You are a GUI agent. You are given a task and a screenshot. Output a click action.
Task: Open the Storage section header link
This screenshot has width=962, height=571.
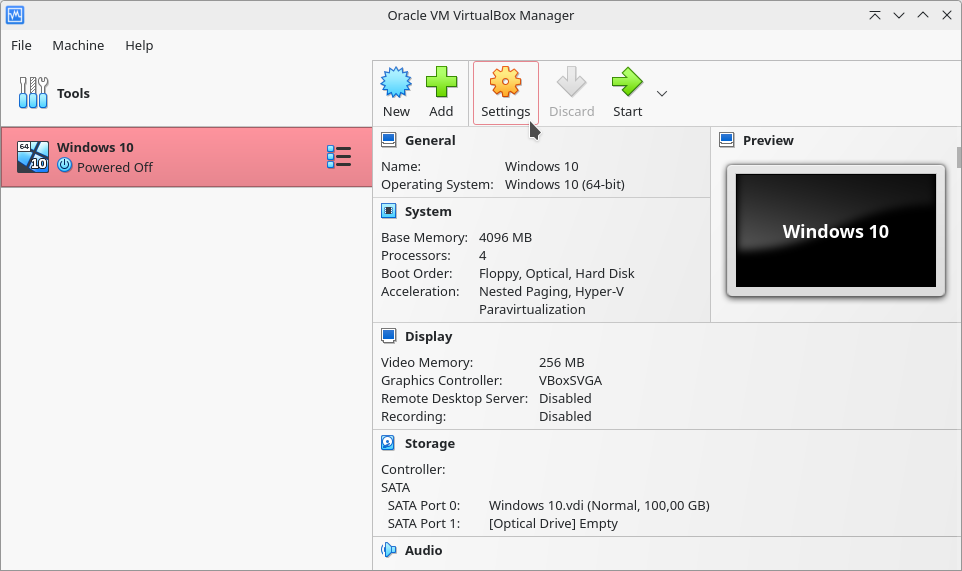[x=429, y=443]
